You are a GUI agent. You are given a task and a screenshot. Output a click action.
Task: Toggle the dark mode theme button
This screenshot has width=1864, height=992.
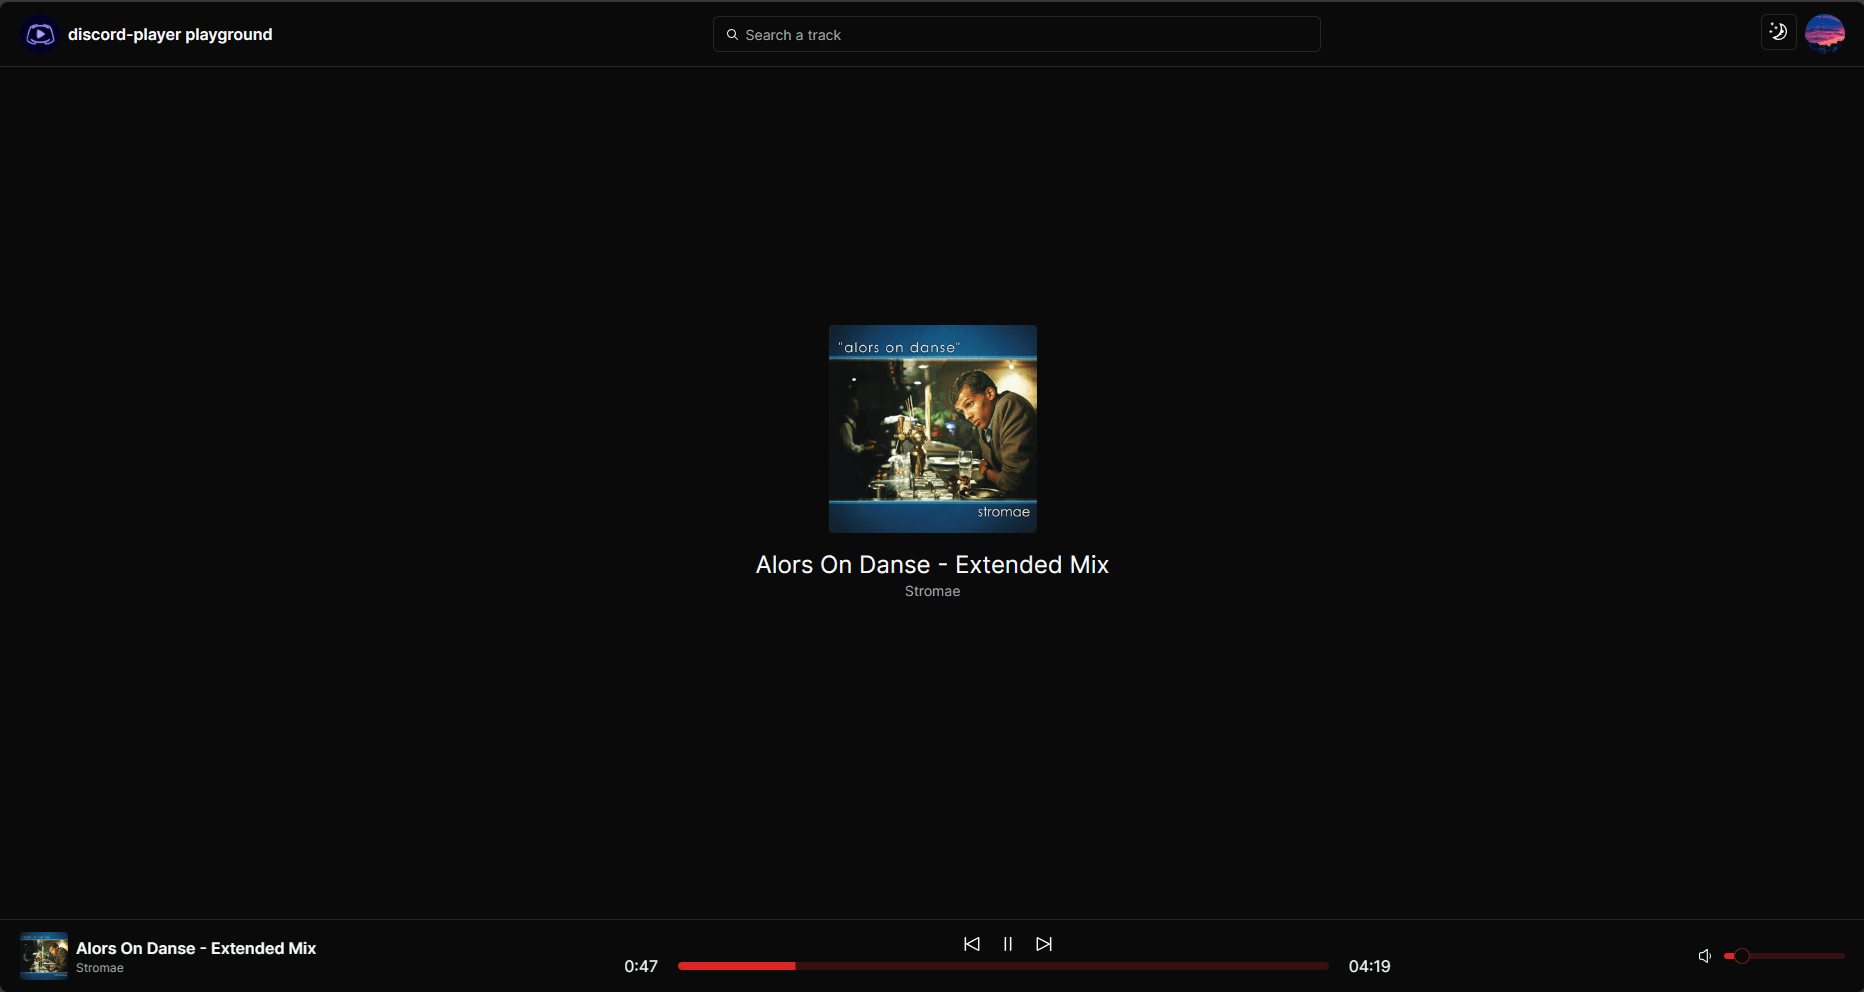point(1778,32)
